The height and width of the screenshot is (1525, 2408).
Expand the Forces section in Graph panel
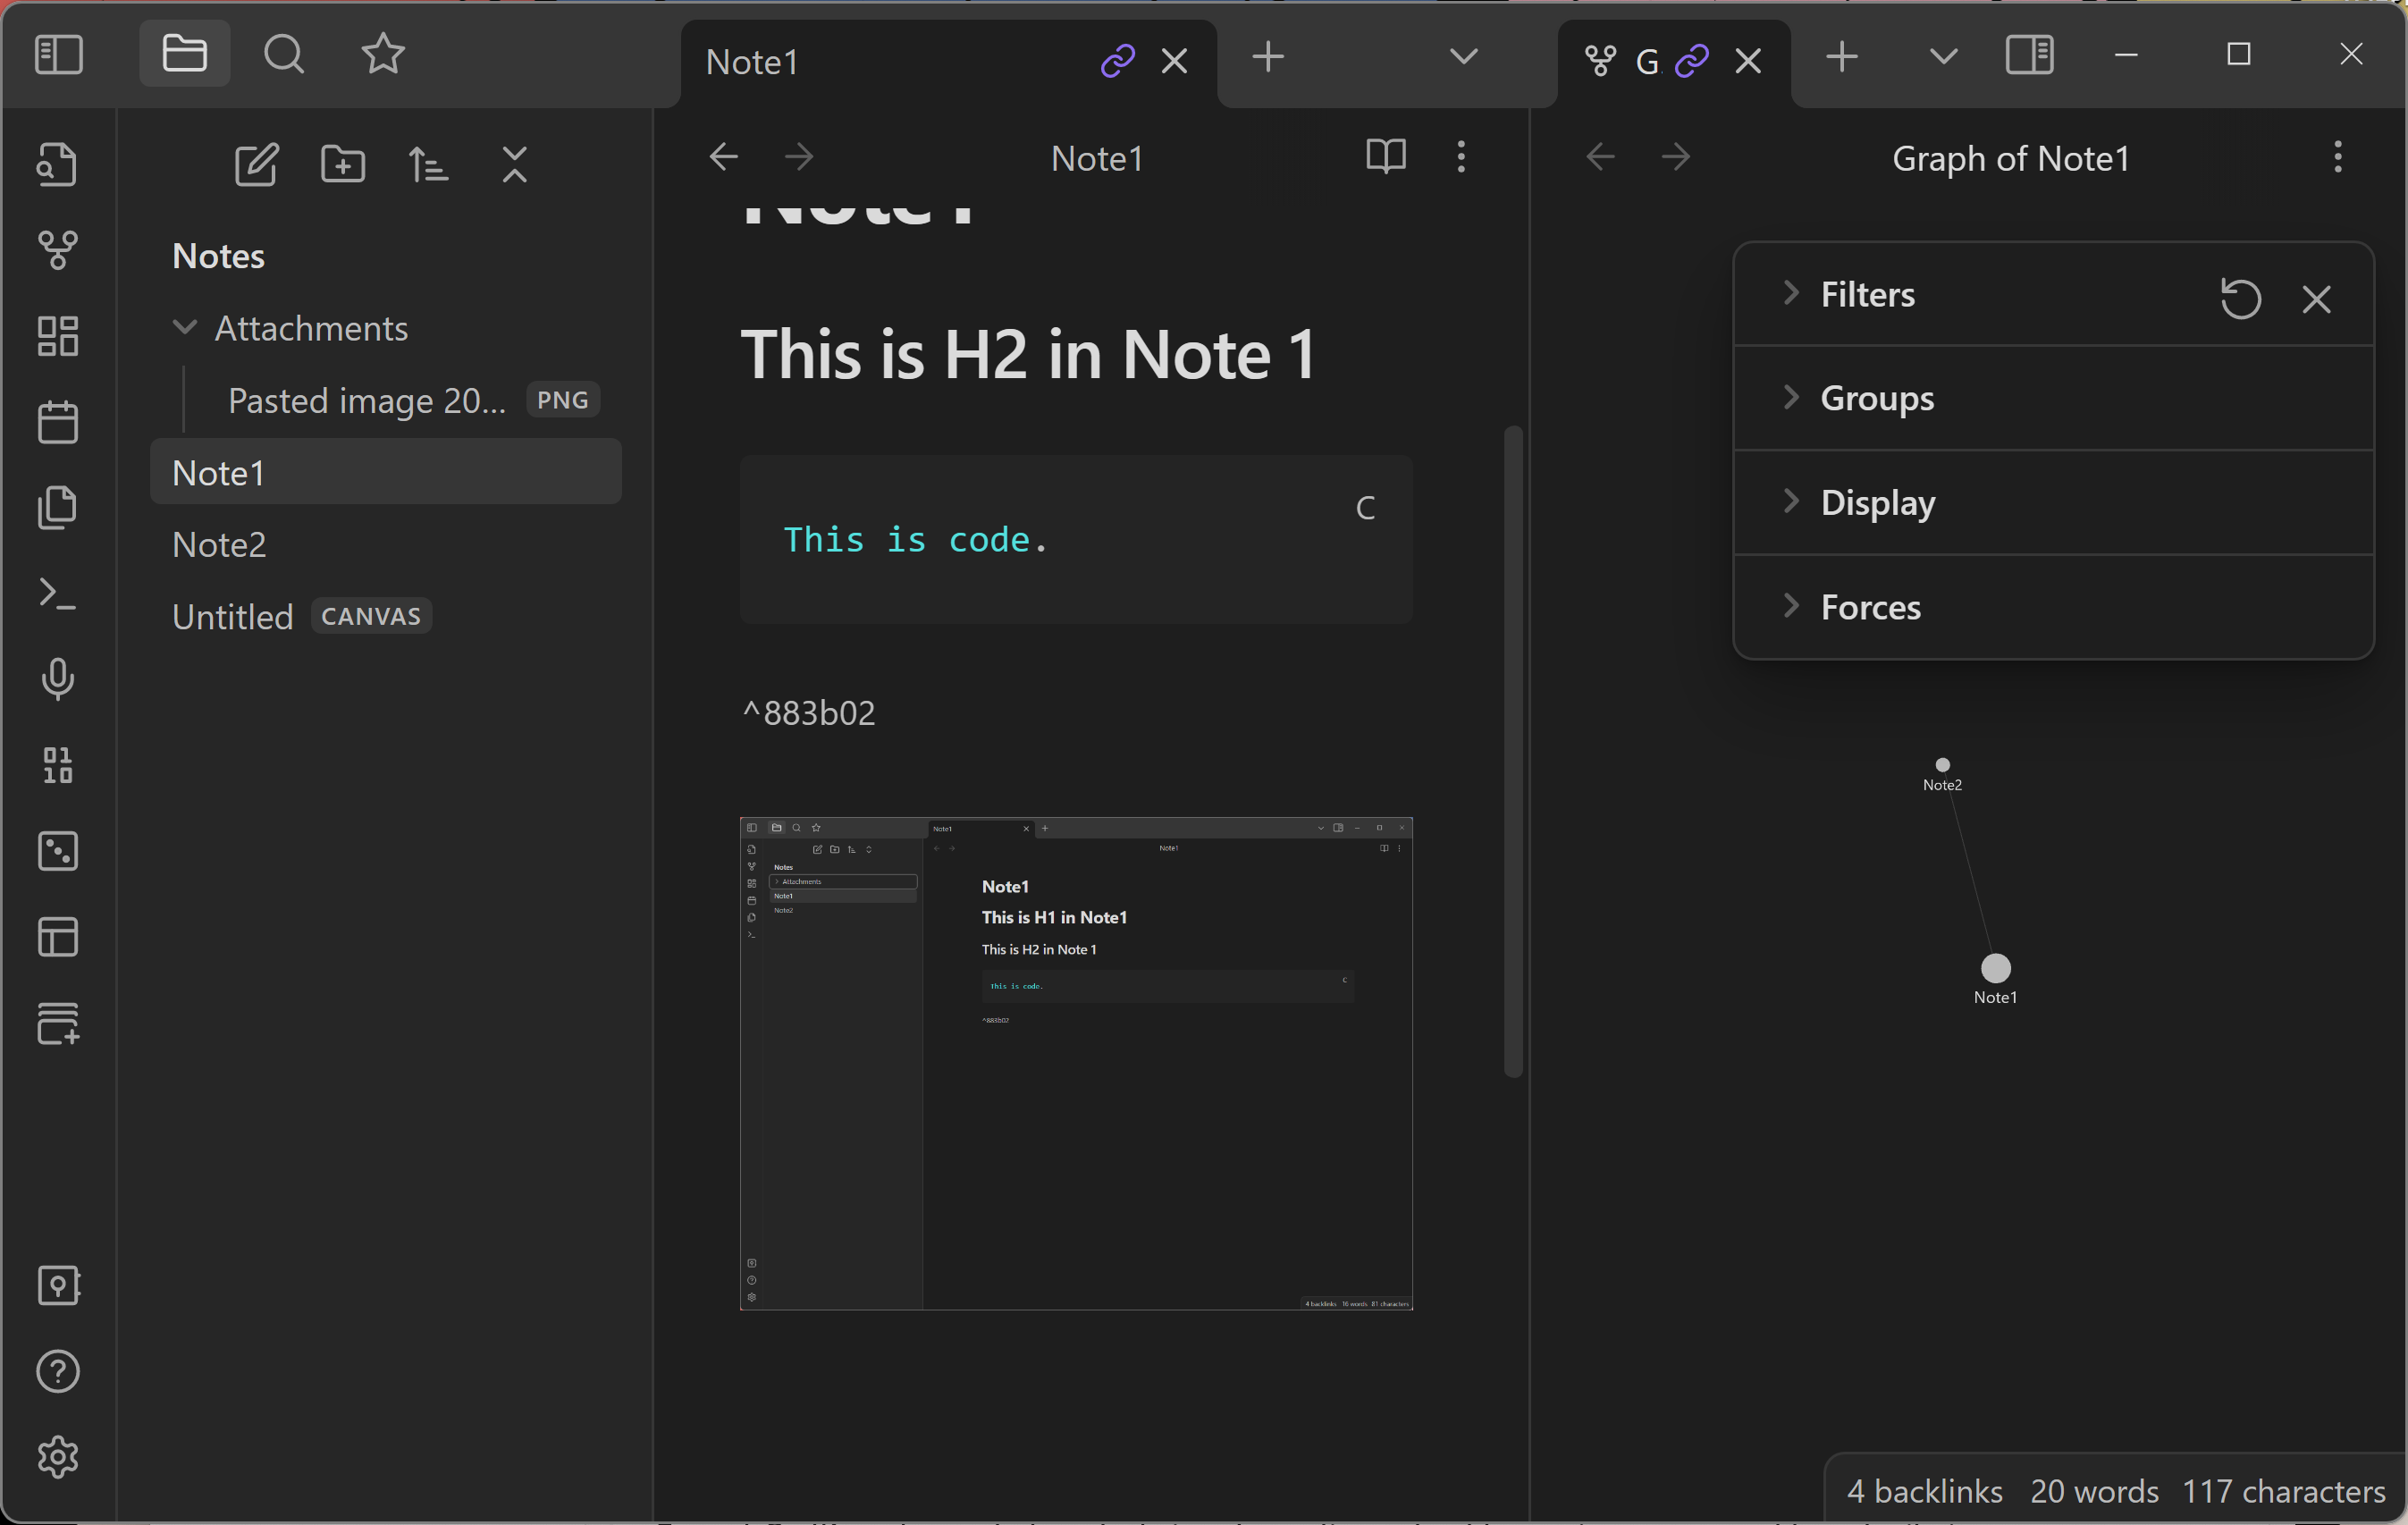(1792, 607)
